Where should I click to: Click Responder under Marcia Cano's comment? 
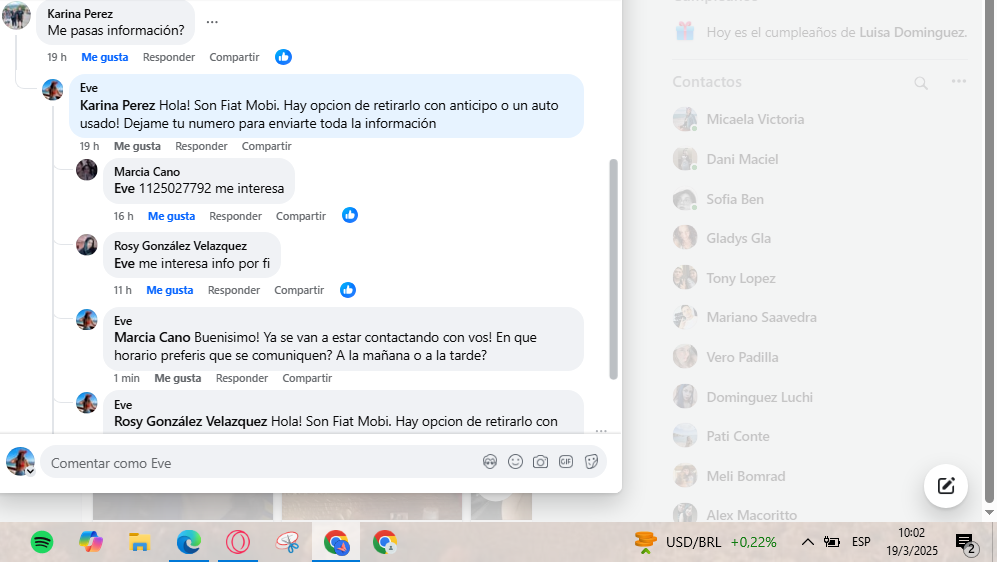[x=235, y=216]
